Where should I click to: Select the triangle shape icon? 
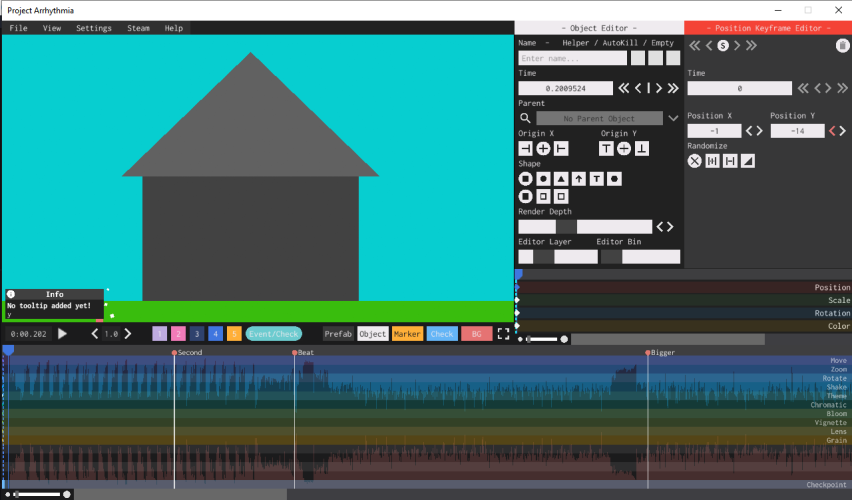tap(561, 179)
